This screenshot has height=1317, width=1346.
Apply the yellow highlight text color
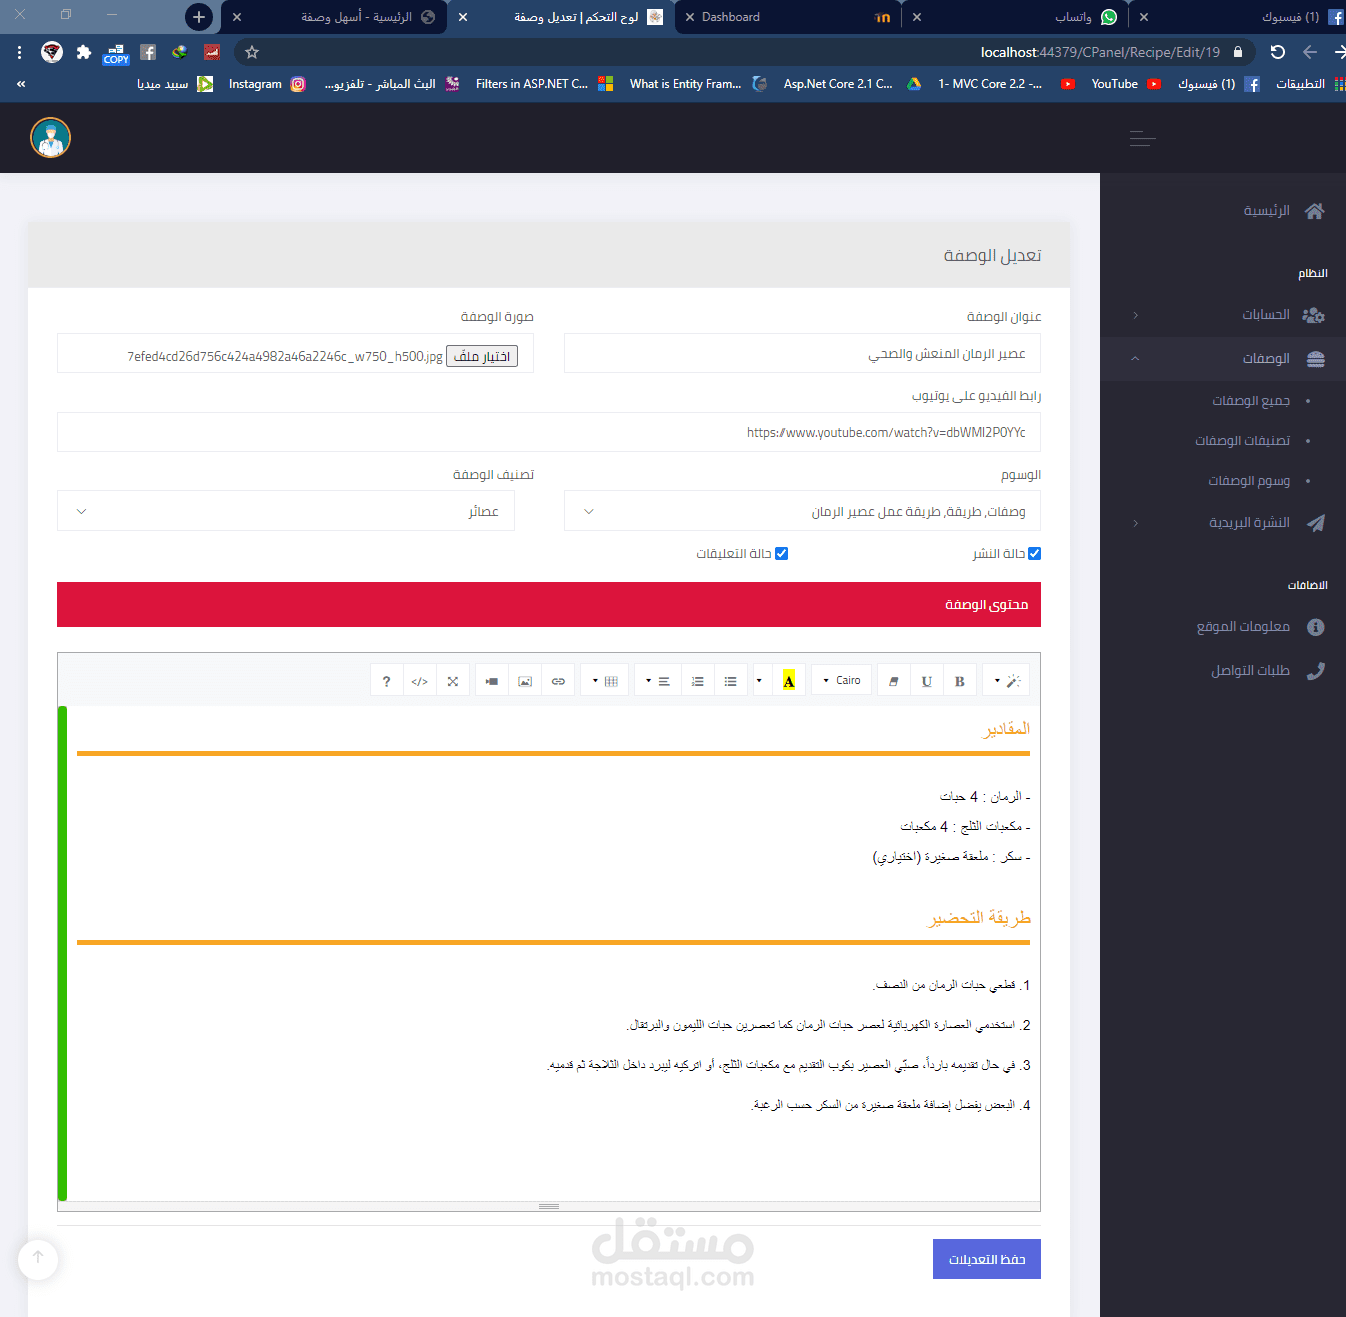point(789,681)
